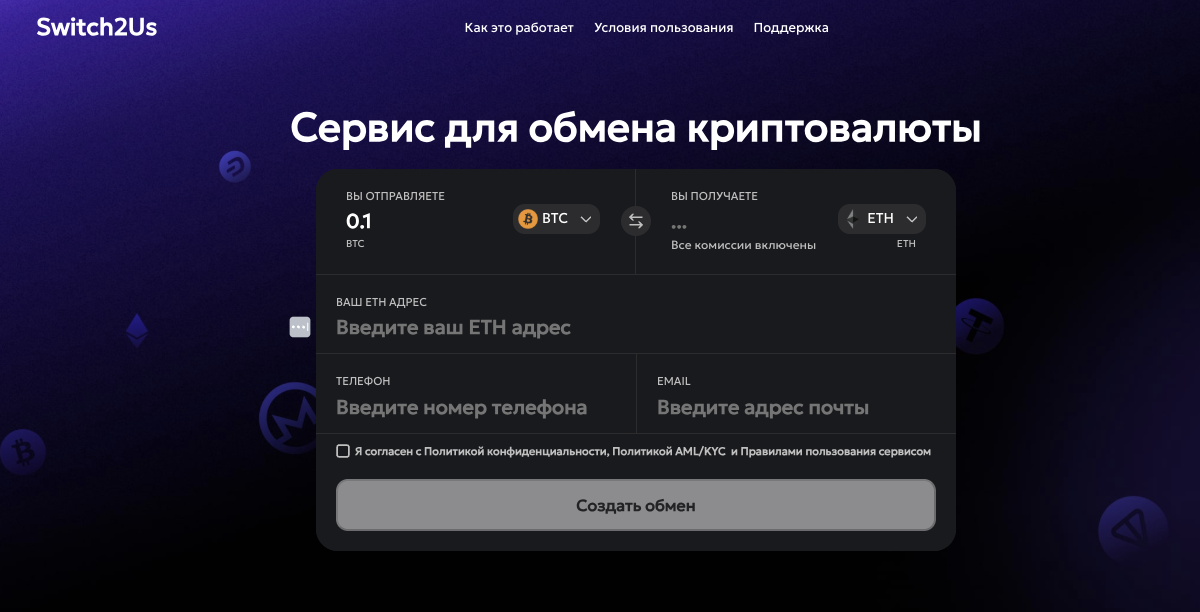Open the "Правилами пользования сервисом" link
This screenshot has height=612, width=1200.
click(x=836, y=452)
